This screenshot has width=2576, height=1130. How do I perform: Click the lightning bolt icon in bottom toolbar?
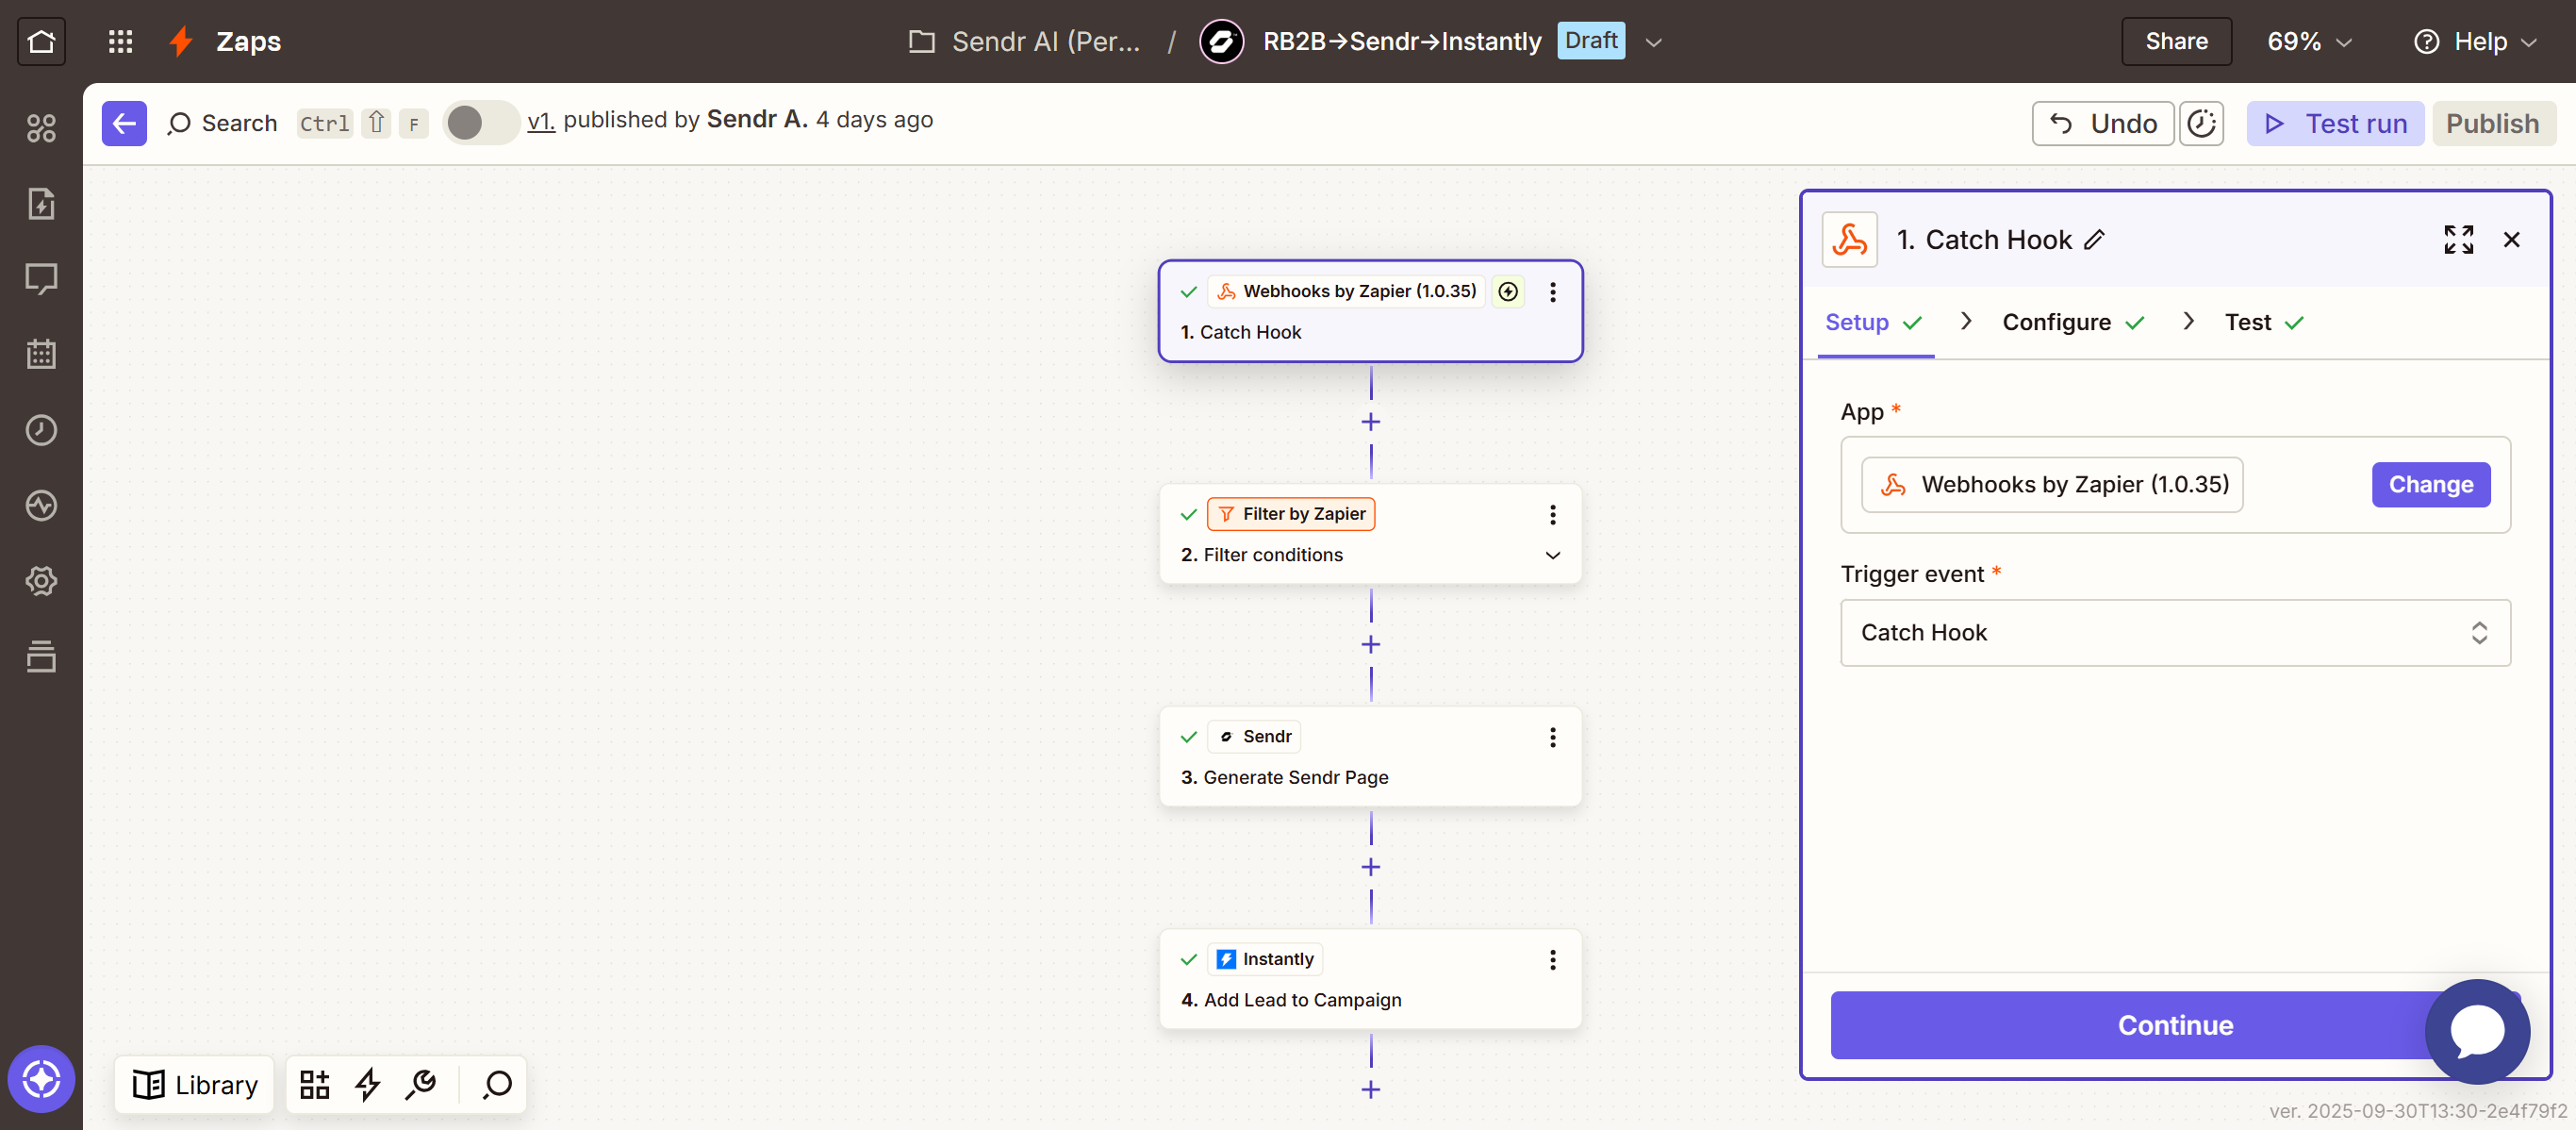[368, 1084]
